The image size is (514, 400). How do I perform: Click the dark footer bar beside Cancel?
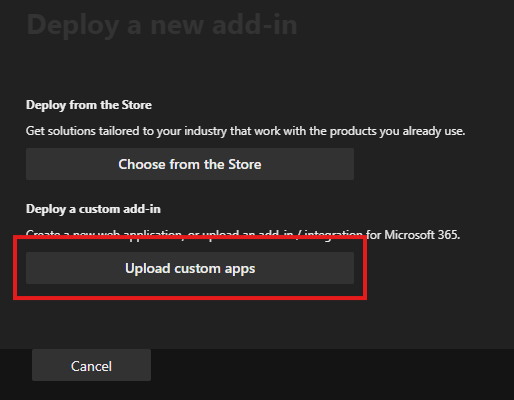[x=332, y=374]
